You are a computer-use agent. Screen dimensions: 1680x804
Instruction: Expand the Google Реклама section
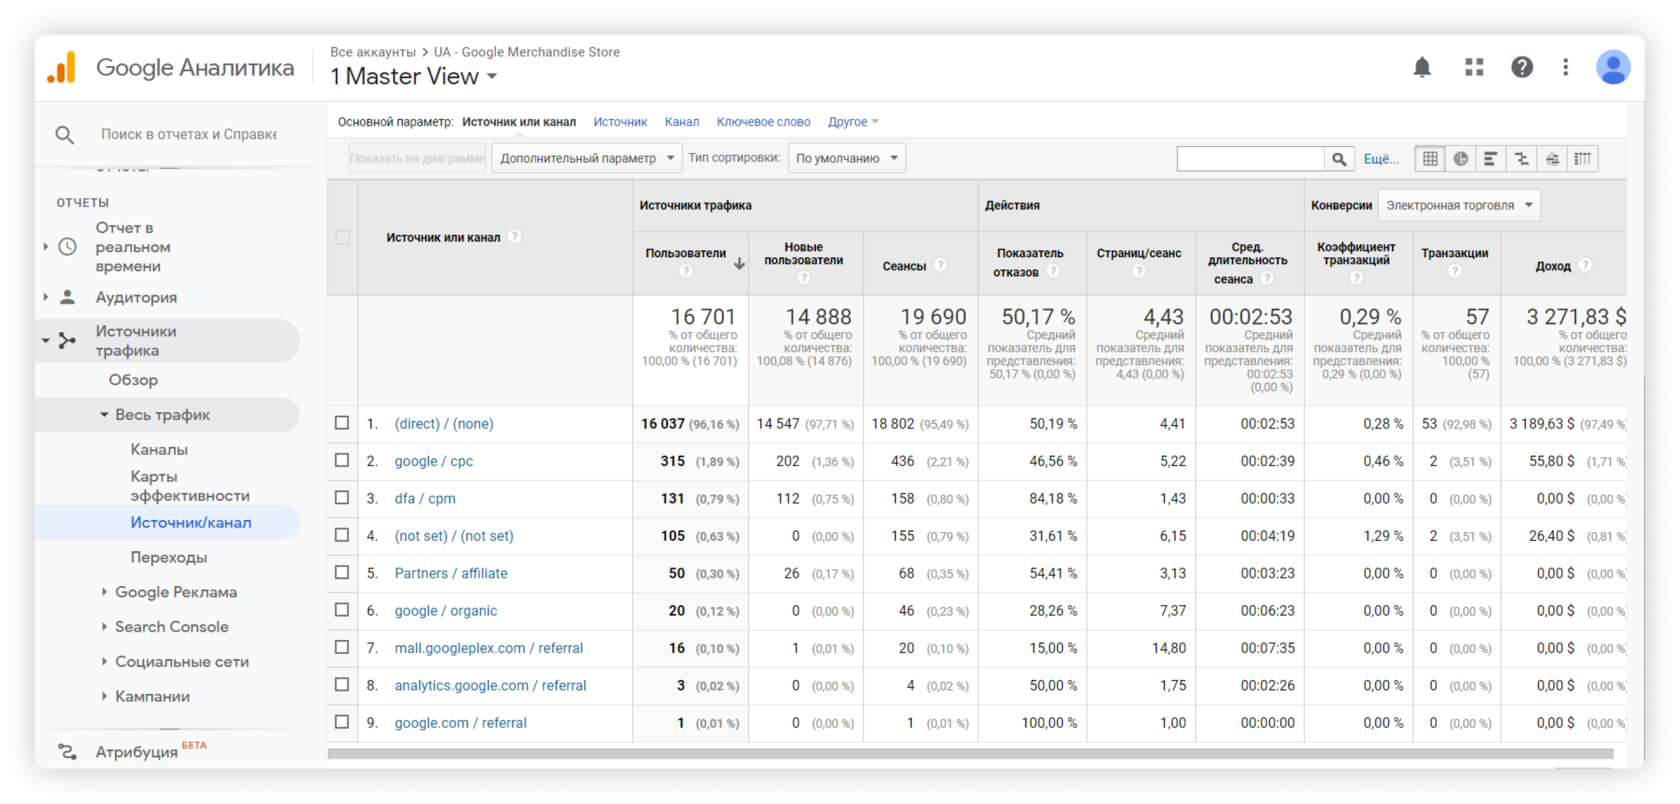point(105,592)
